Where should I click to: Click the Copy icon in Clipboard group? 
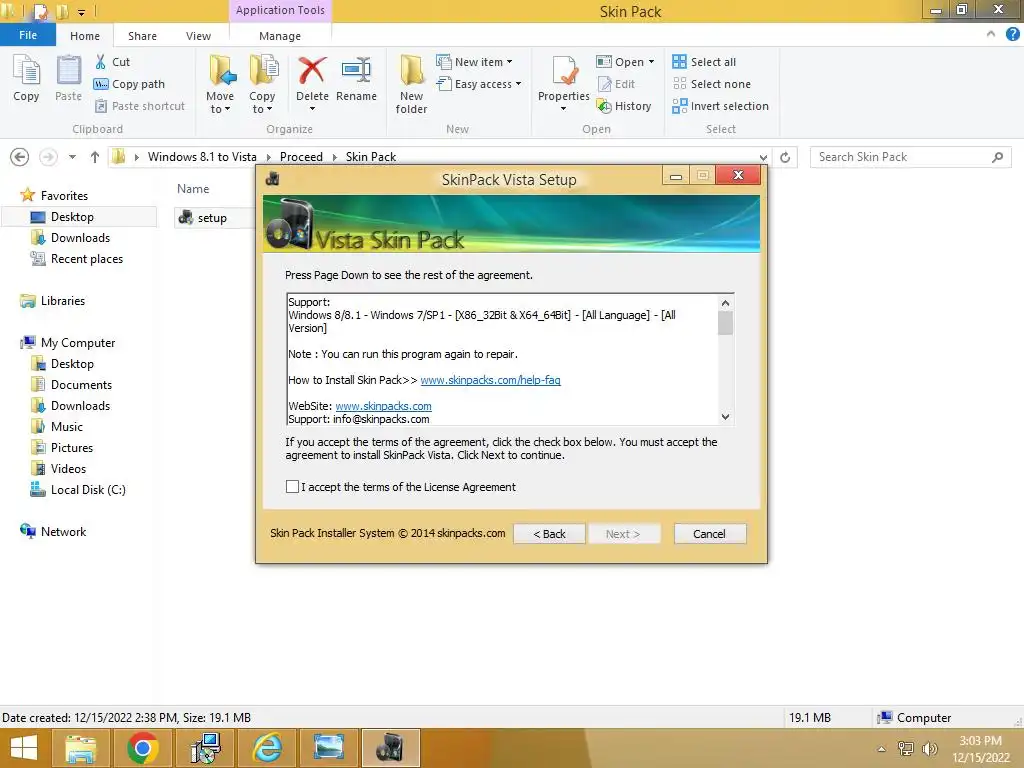click(26, 71)
